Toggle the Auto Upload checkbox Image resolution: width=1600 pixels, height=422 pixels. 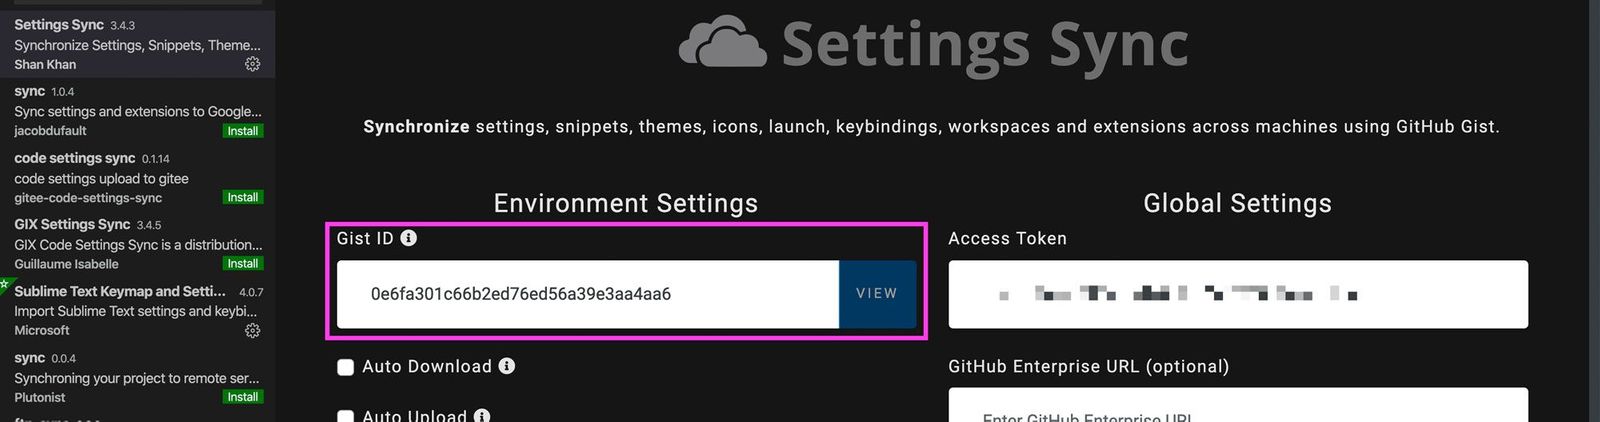pyautogui.click(x=346, y=415)
